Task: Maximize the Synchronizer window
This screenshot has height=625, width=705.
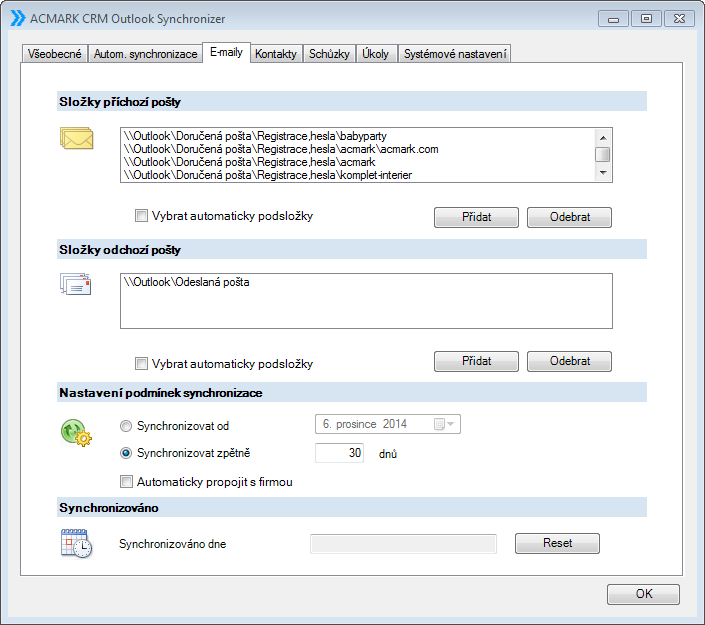Action: coord(646,19)
